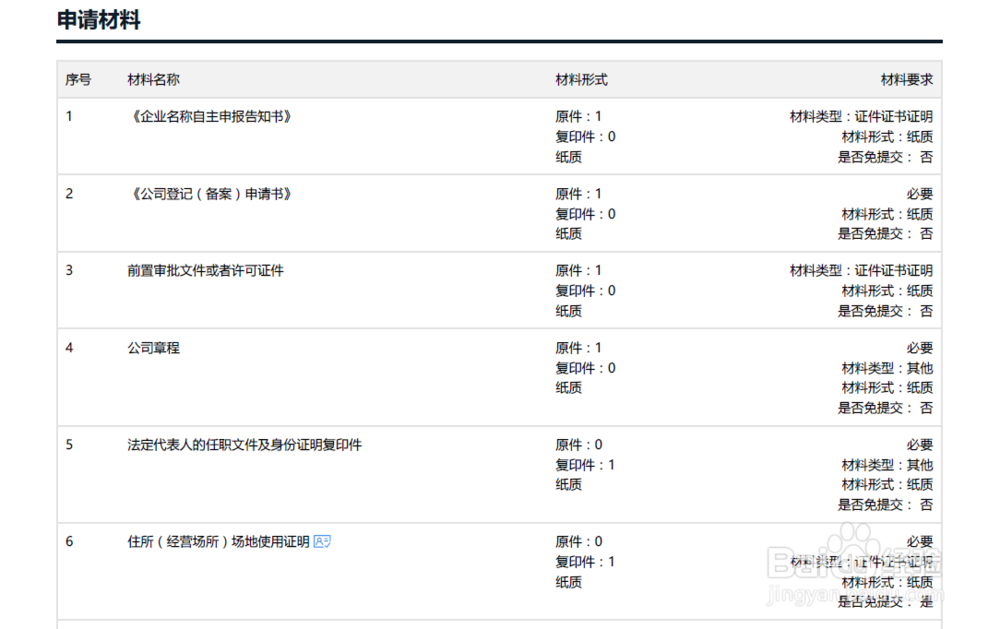Viewport: 1000px width, 629px height.
Task: Click 材料类型：其他 in the 公司章程 row
Action: (x=887, y=368)
